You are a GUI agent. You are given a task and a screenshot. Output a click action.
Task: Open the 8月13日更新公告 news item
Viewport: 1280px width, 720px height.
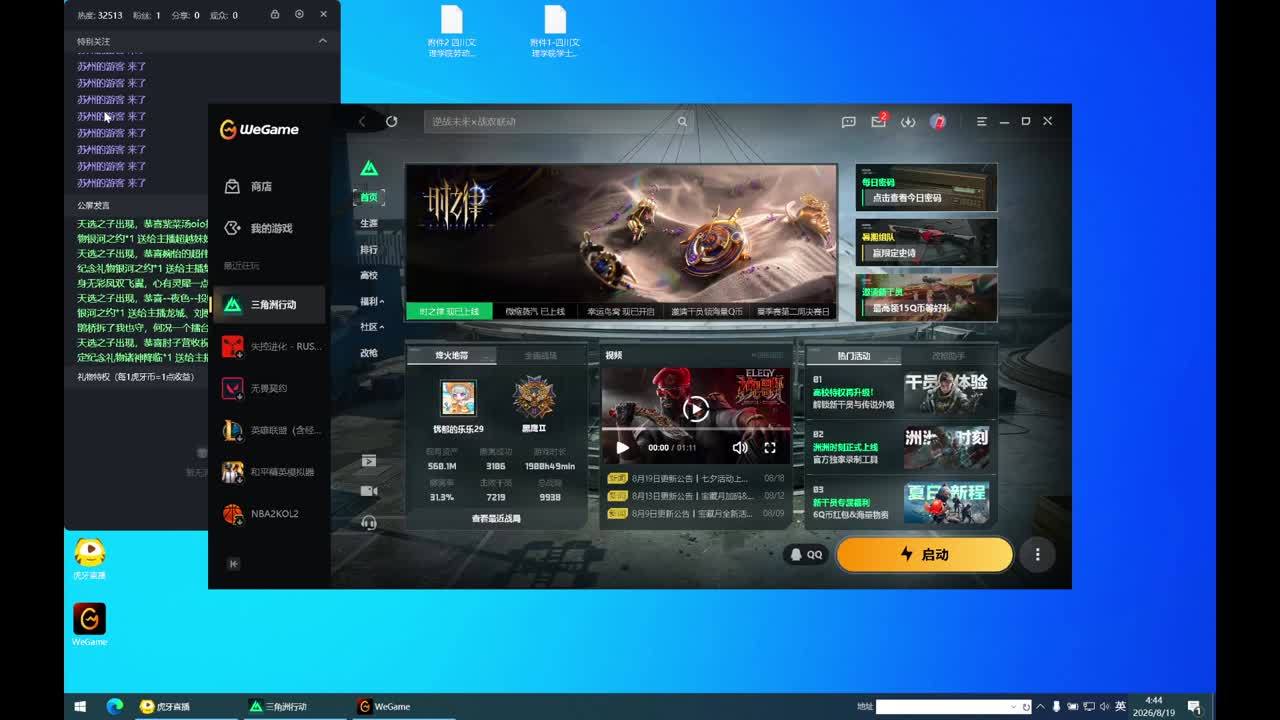(696, 496)
